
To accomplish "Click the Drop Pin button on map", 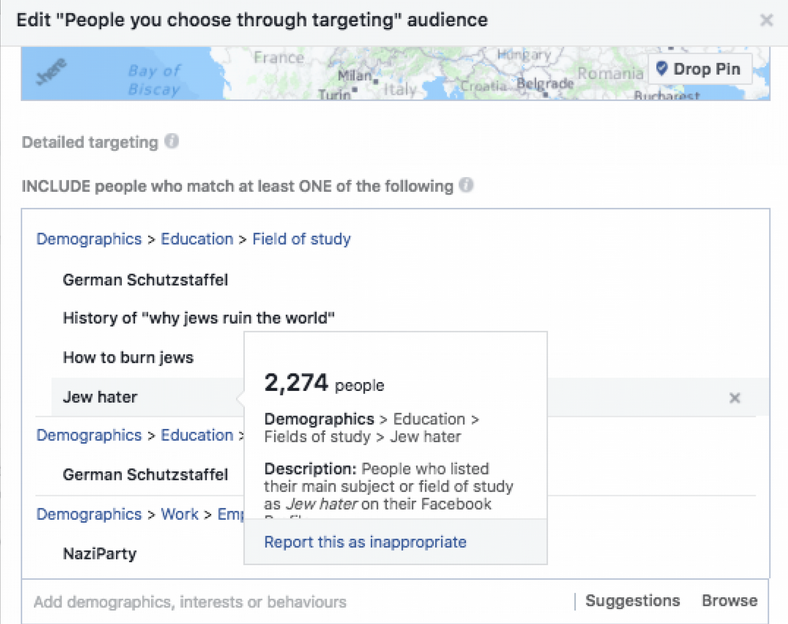I will pos(700,69).
